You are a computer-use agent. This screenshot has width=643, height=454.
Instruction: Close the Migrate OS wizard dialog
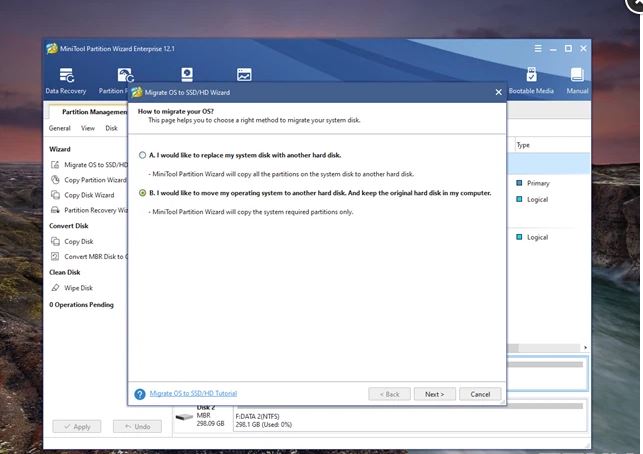[498, 92]
